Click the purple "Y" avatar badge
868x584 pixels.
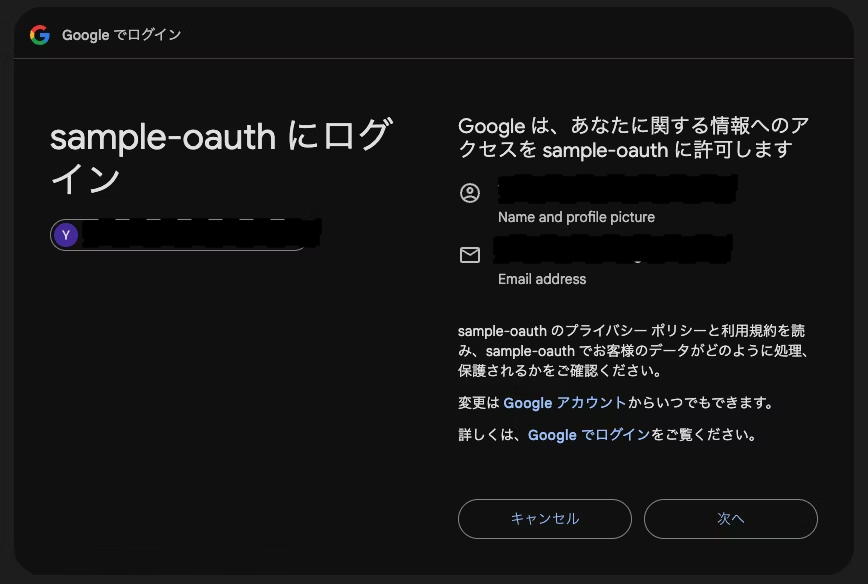pos(66,234)
